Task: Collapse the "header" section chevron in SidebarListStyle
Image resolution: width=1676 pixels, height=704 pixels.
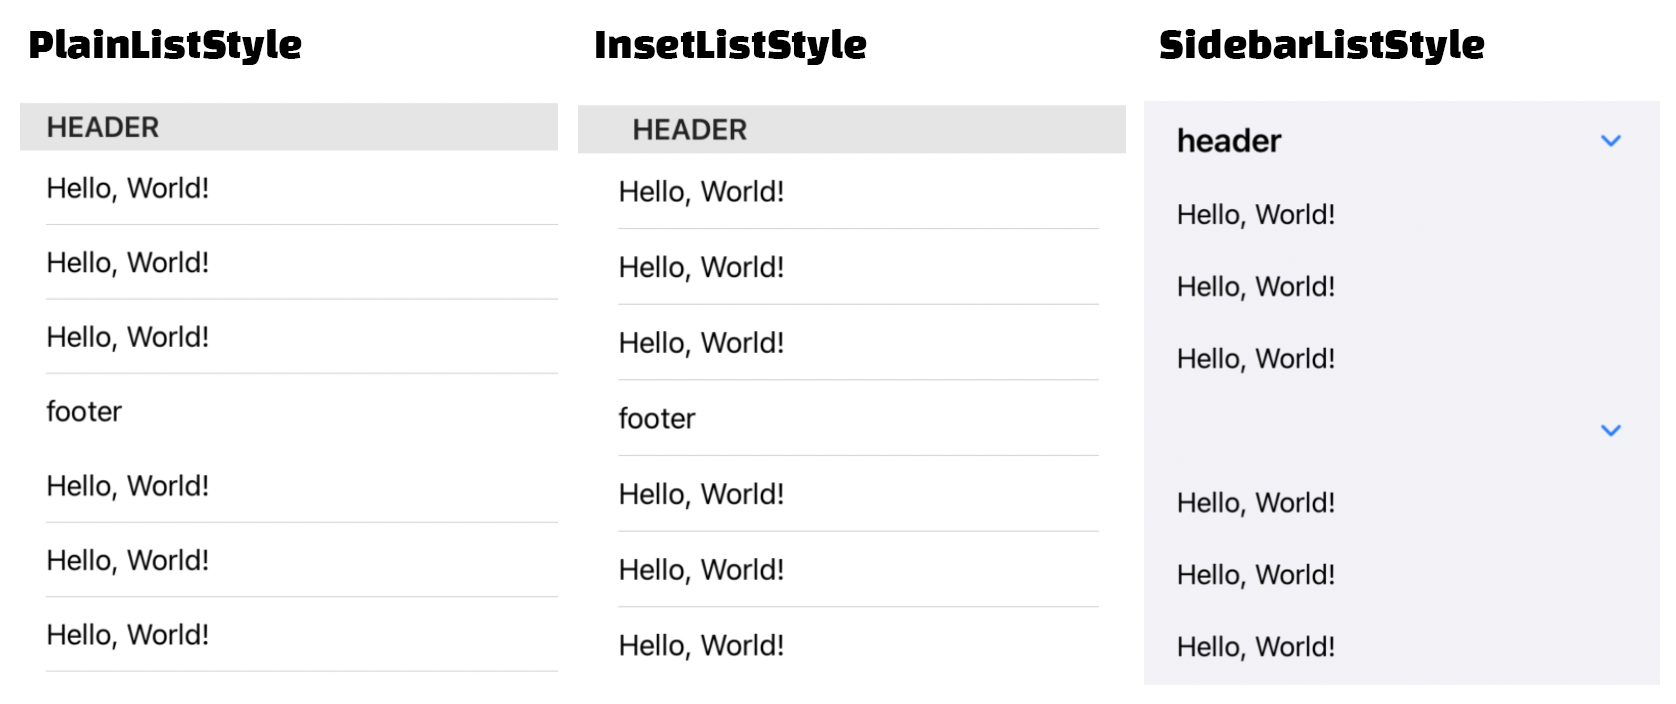Action: [1610, 141]
